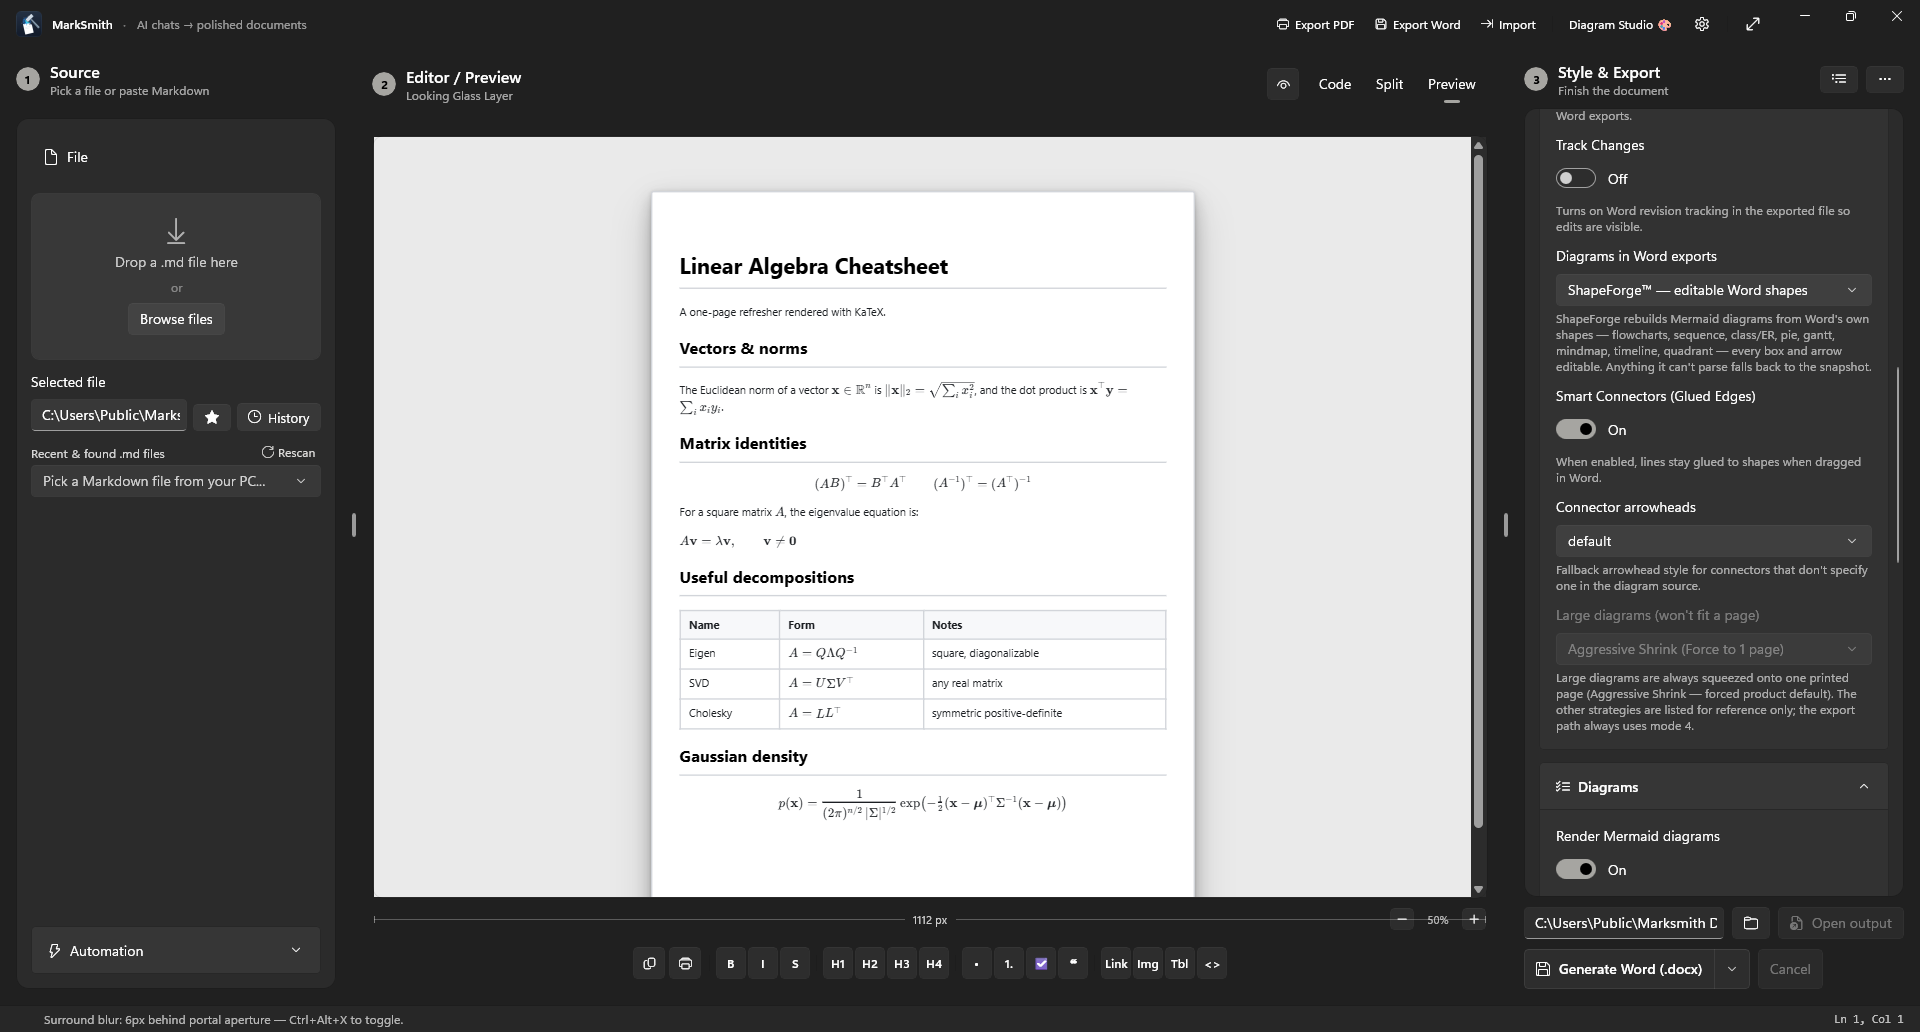Insert a table with Tbl button
The image size is (1920, 1032).
pyautogui.click(x=1180, y=964)
